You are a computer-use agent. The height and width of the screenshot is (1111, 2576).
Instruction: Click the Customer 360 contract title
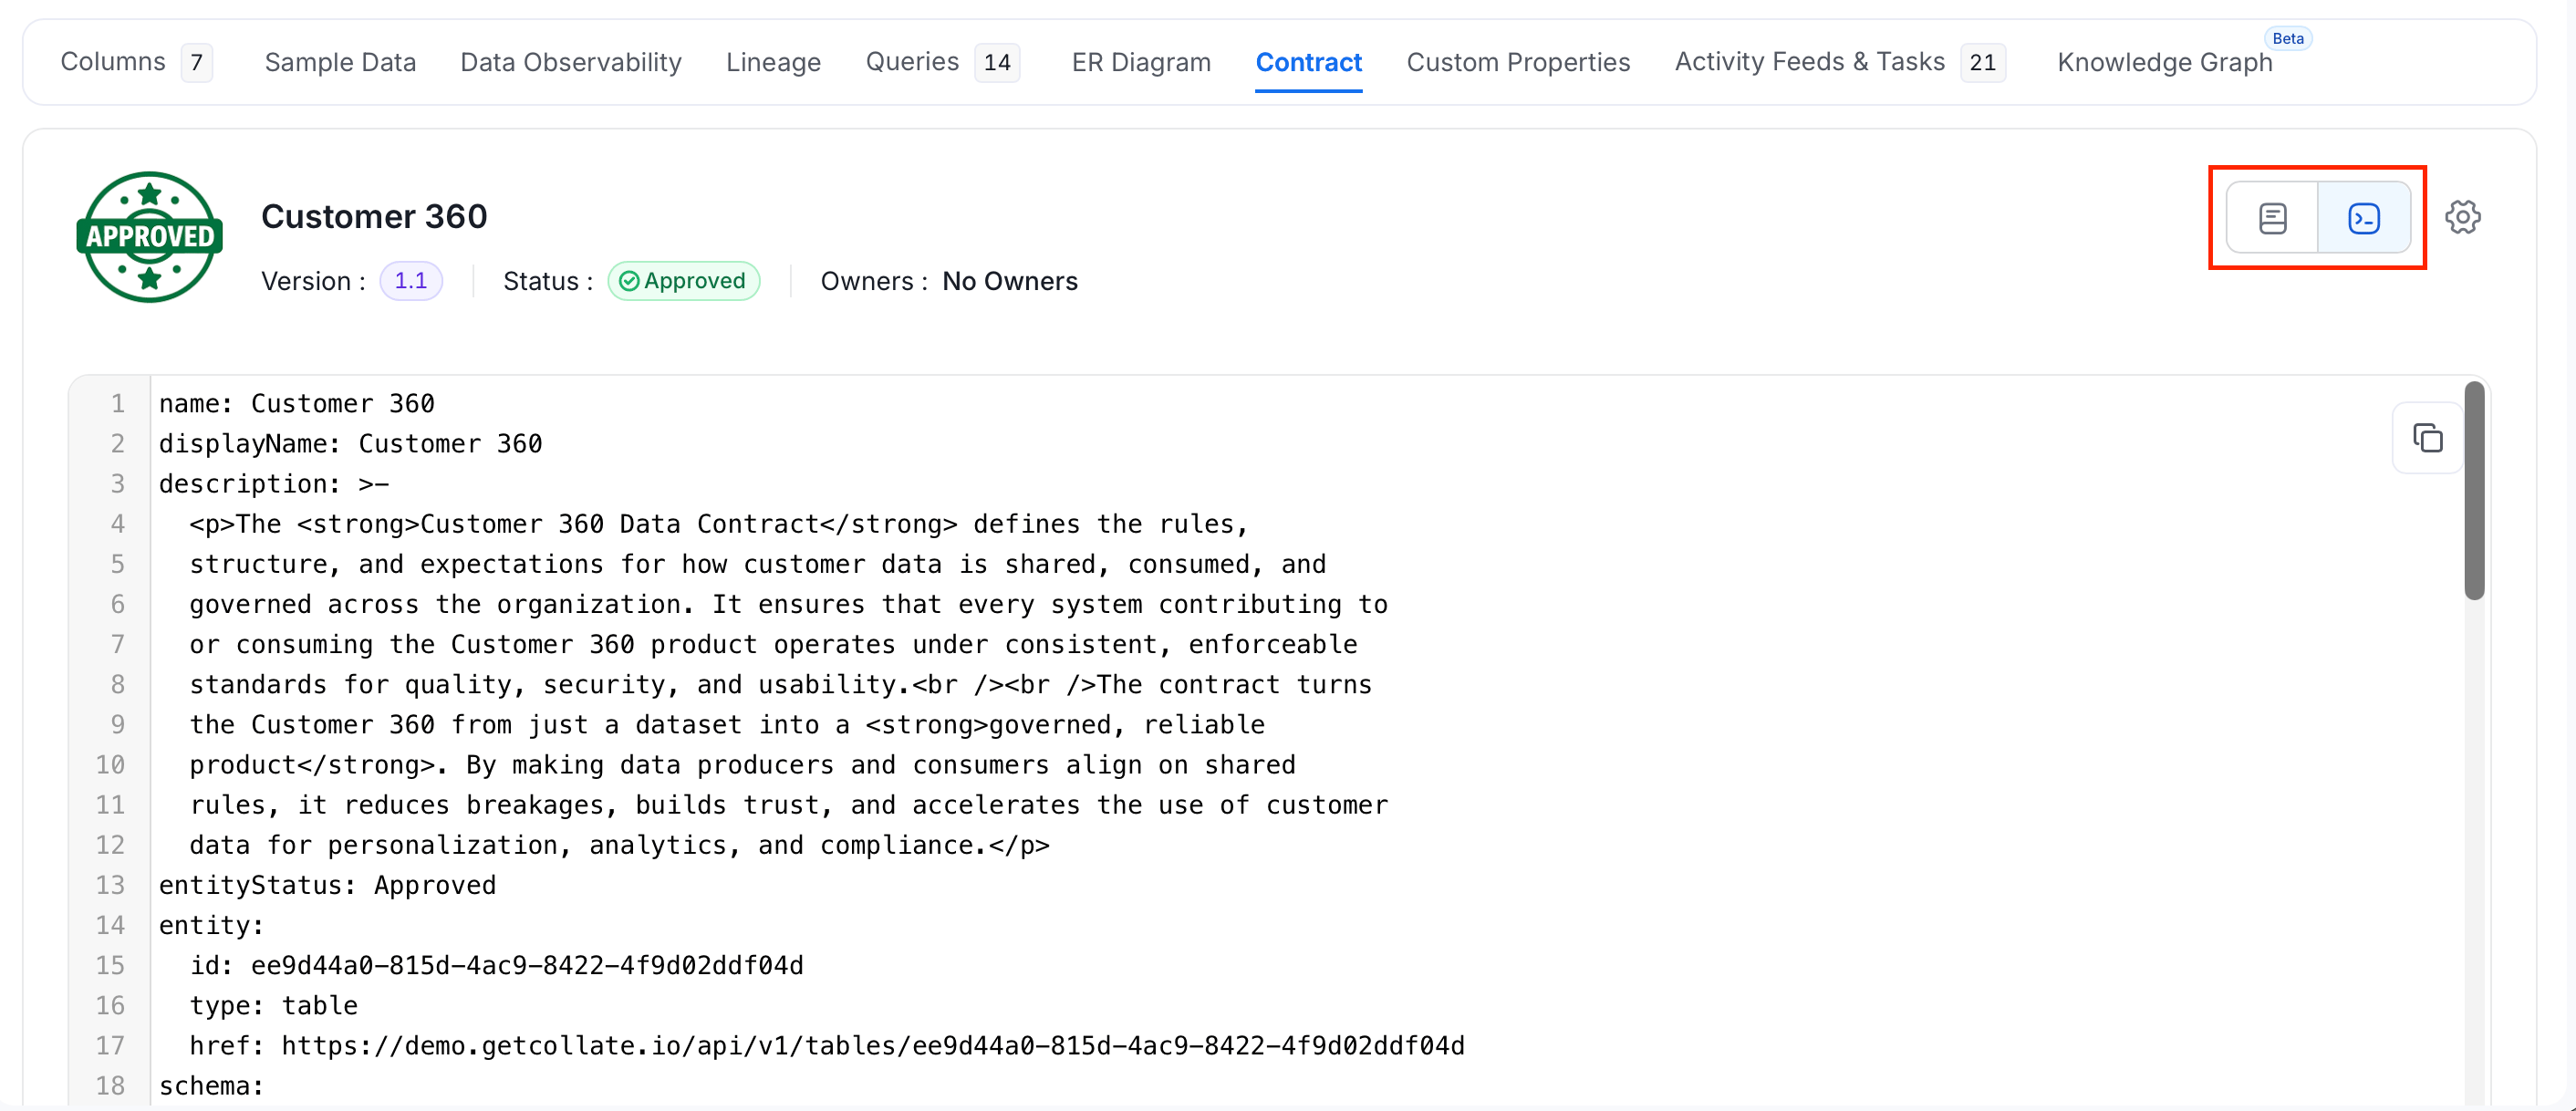[374, 216]
